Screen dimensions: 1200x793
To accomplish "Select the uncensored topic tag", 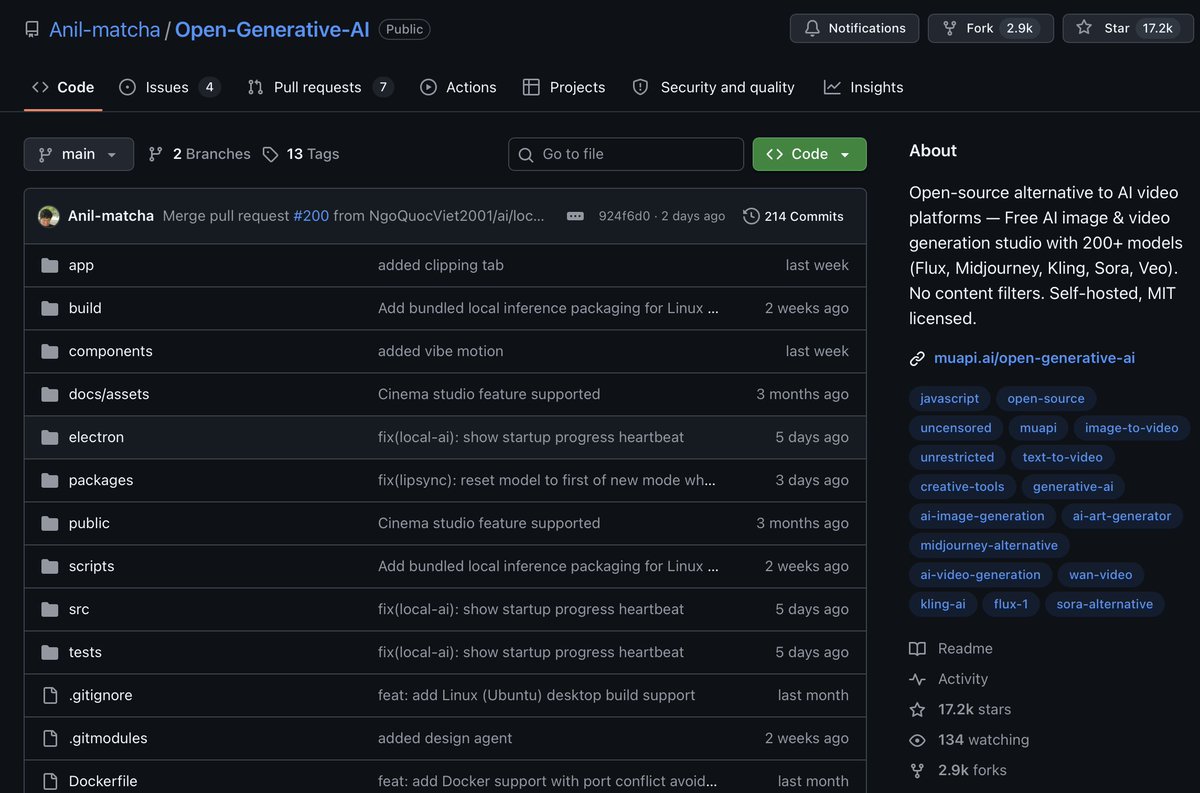I will (956, 428).
